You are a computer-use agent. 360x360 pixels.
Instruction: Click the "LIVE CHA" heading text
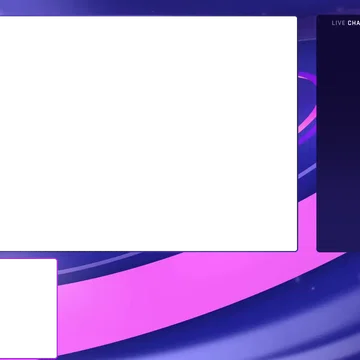click(x=346, y=23)
